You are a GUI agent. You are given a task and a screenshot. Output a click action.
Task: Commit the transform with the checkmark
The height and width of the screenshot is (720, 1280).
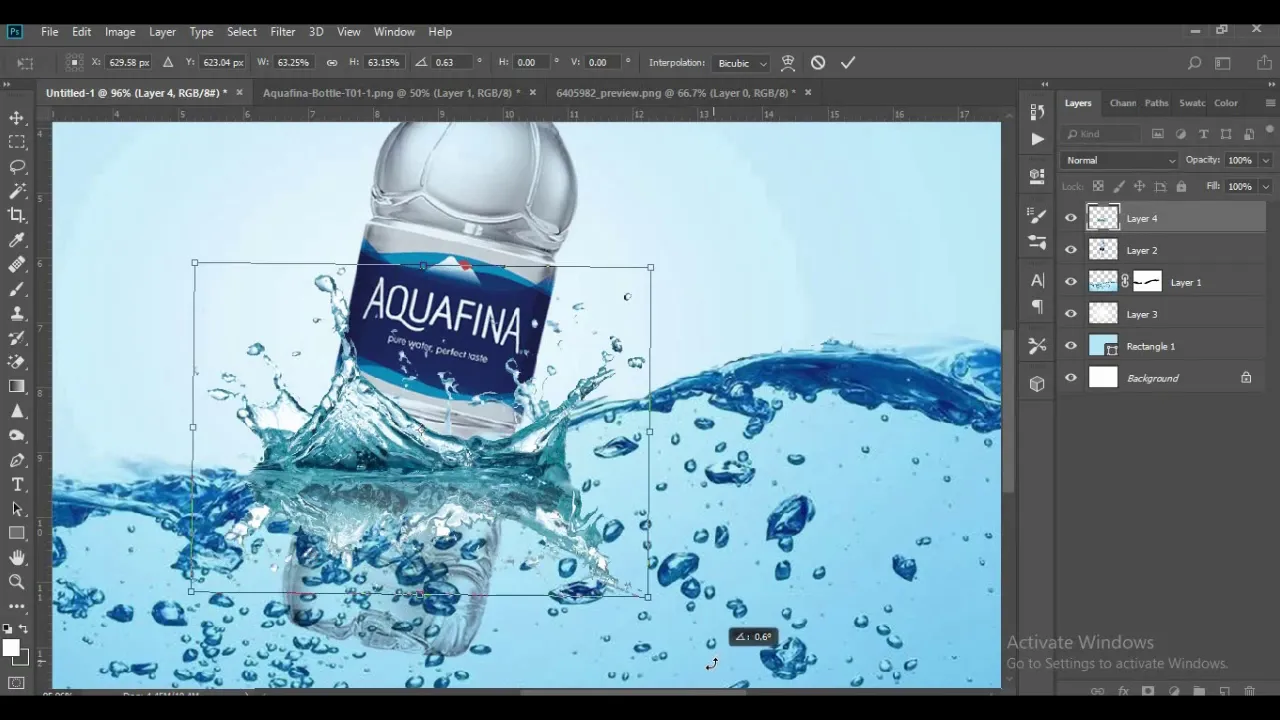pos(848,62)
